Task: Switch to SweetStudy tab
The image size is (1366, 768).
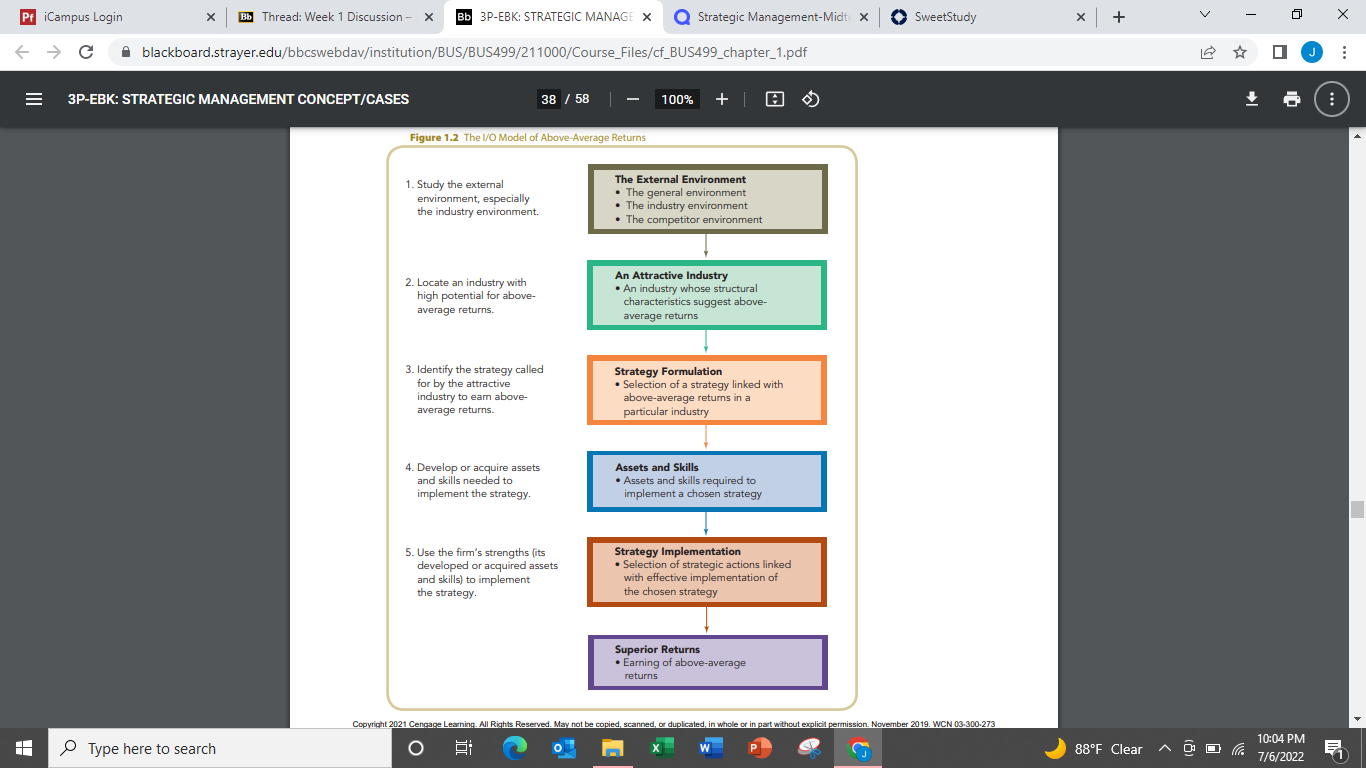Action: pos(988,17)
